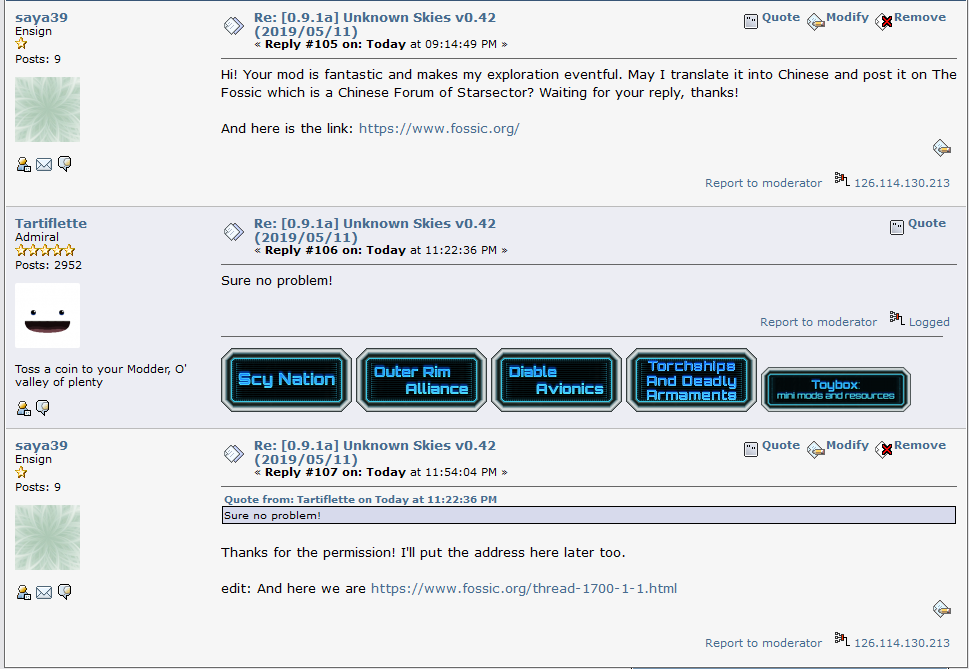Open the Diable Avionics banner

(556, 380)
